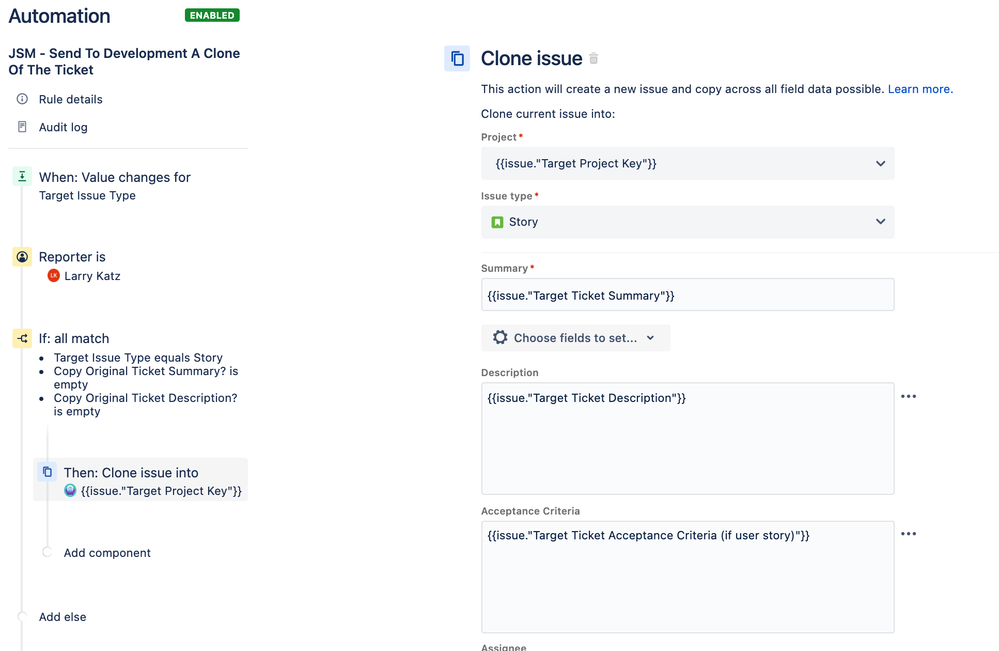This screenshot has height=651, width=999.
Task: Expand Choose fields to set dropdown
Action: click(x=575, y=338)
